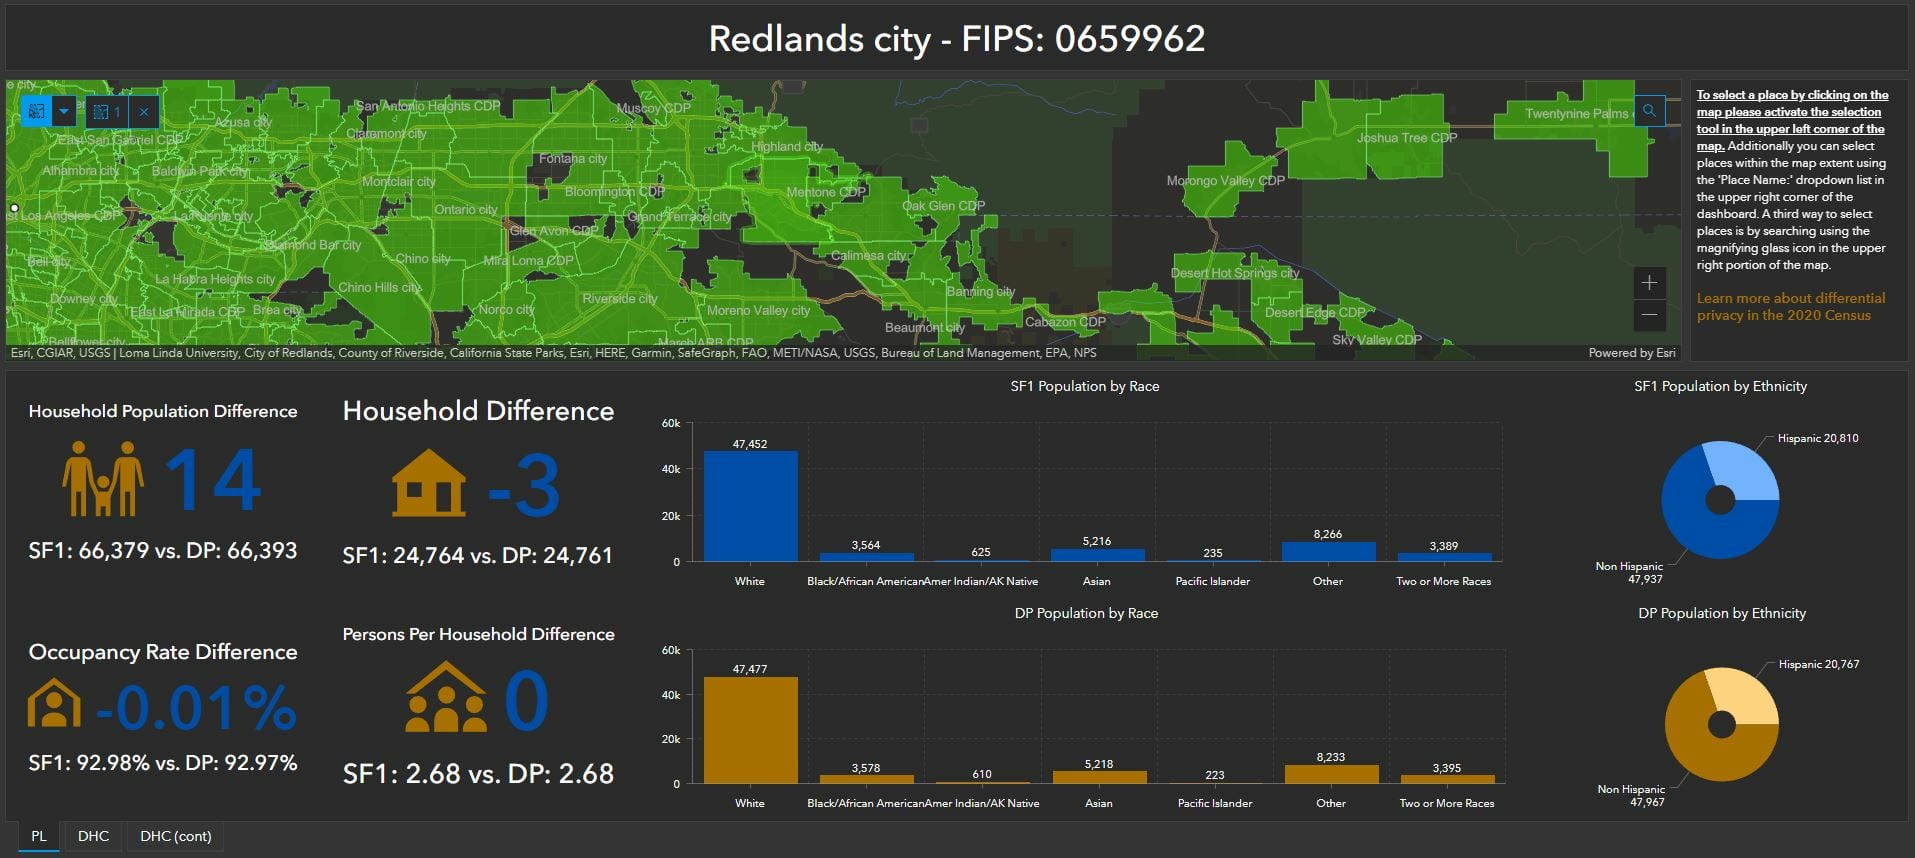Open the differential privacy 2020 Census link
Screen dimensions: 1915x858
pos(1790,307)
